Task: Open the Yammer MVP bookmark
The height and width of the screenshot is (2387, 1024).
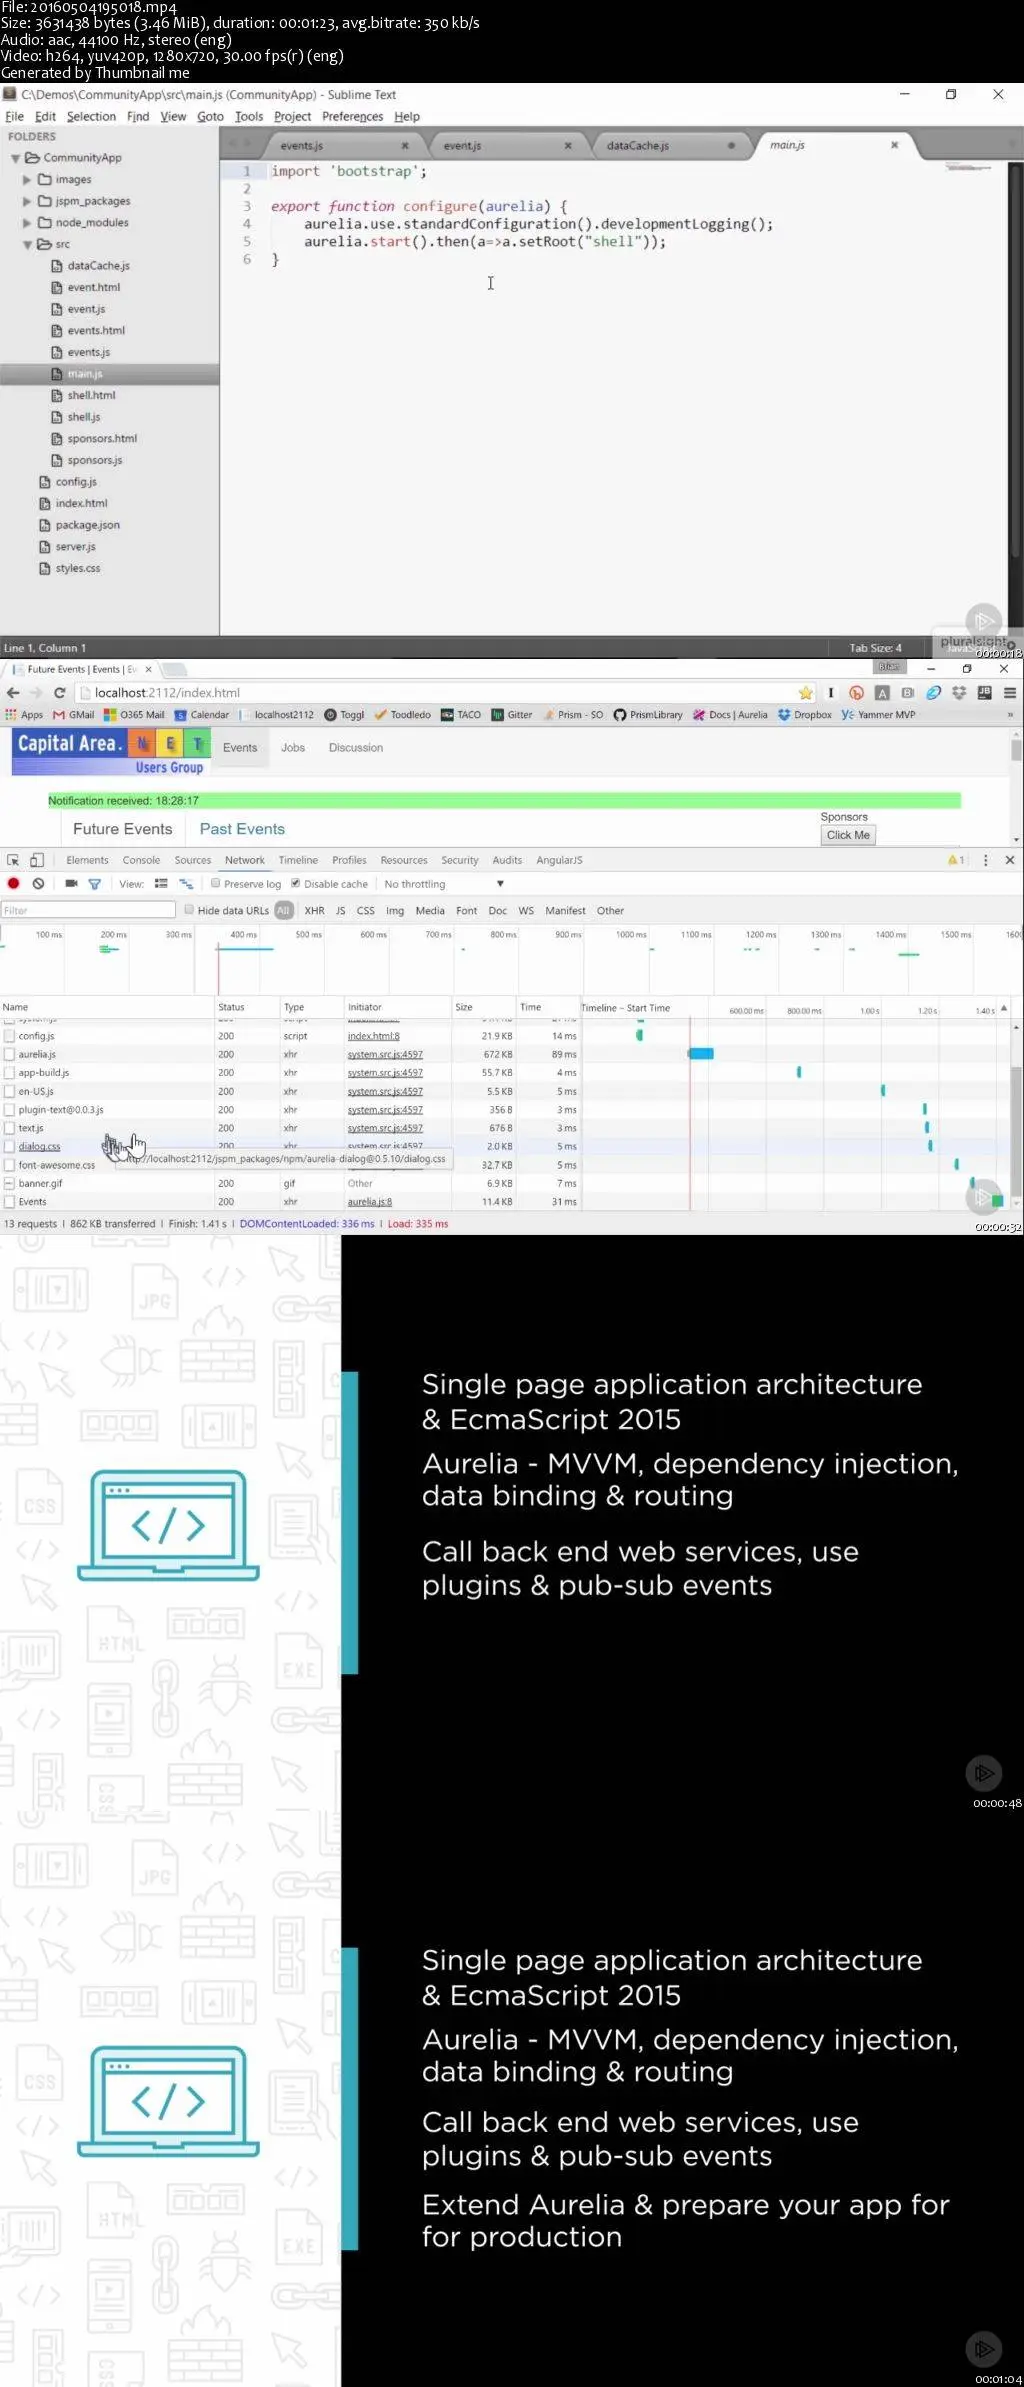Action: coord(878,715)
